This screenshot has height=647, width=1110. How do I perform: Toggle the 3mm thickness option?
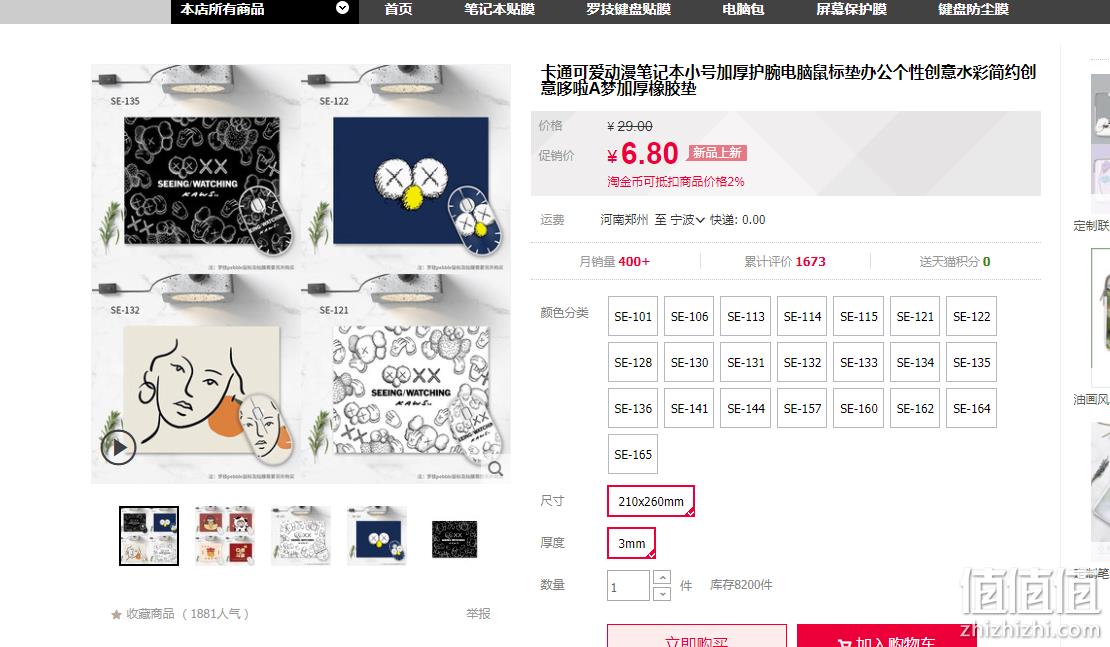coord(631,543)
